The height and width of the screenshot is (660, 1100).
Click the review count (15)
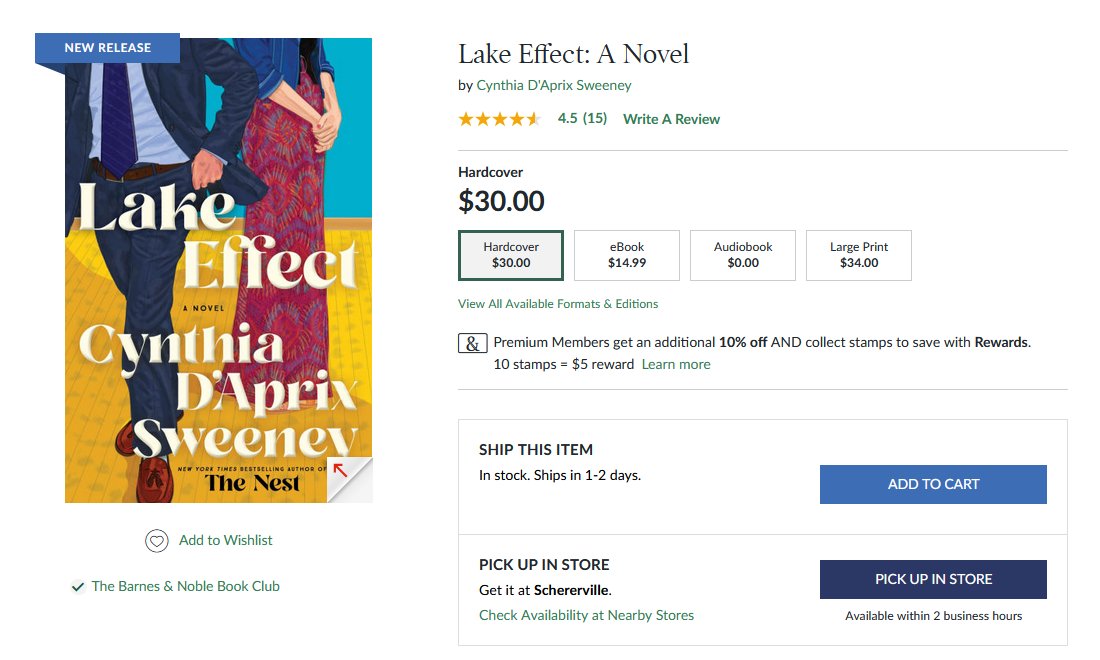pyautogui.click(x=595, y=118)
